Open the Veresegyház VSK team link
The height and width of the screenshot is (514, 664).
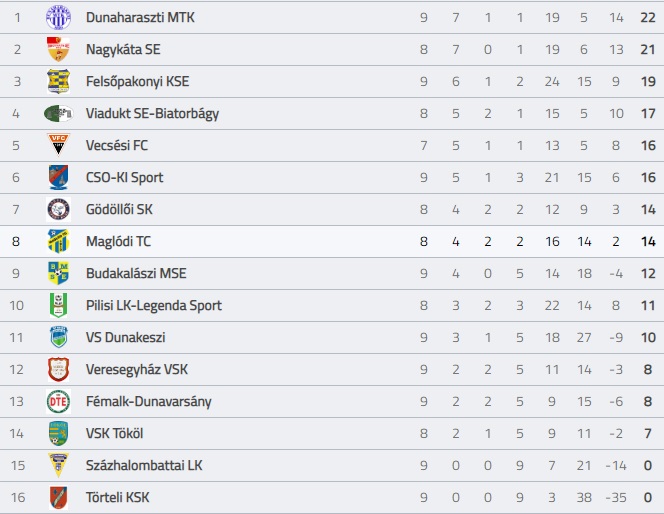[137, 370]
